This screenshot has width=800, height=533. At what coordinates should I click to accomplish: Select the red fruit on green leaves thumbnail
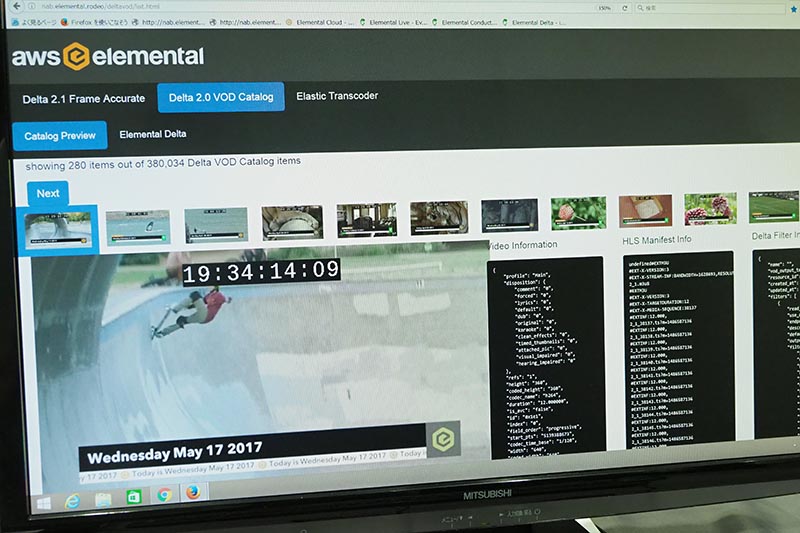tap(578, 213)
